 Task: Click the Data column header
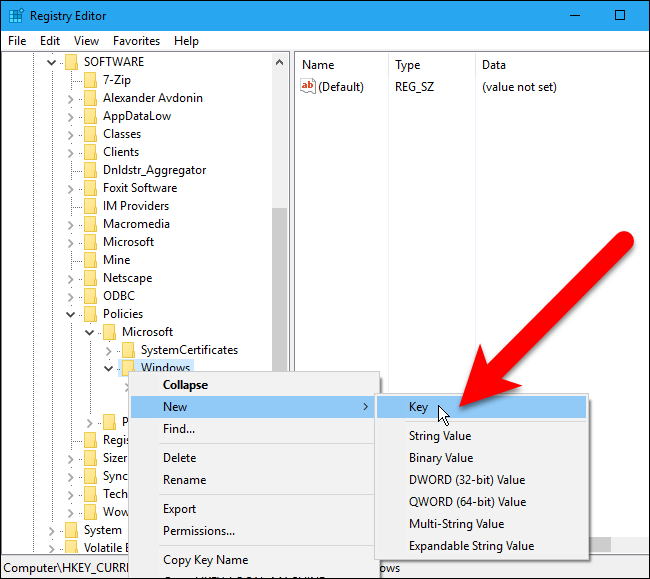tap(562, 65)
